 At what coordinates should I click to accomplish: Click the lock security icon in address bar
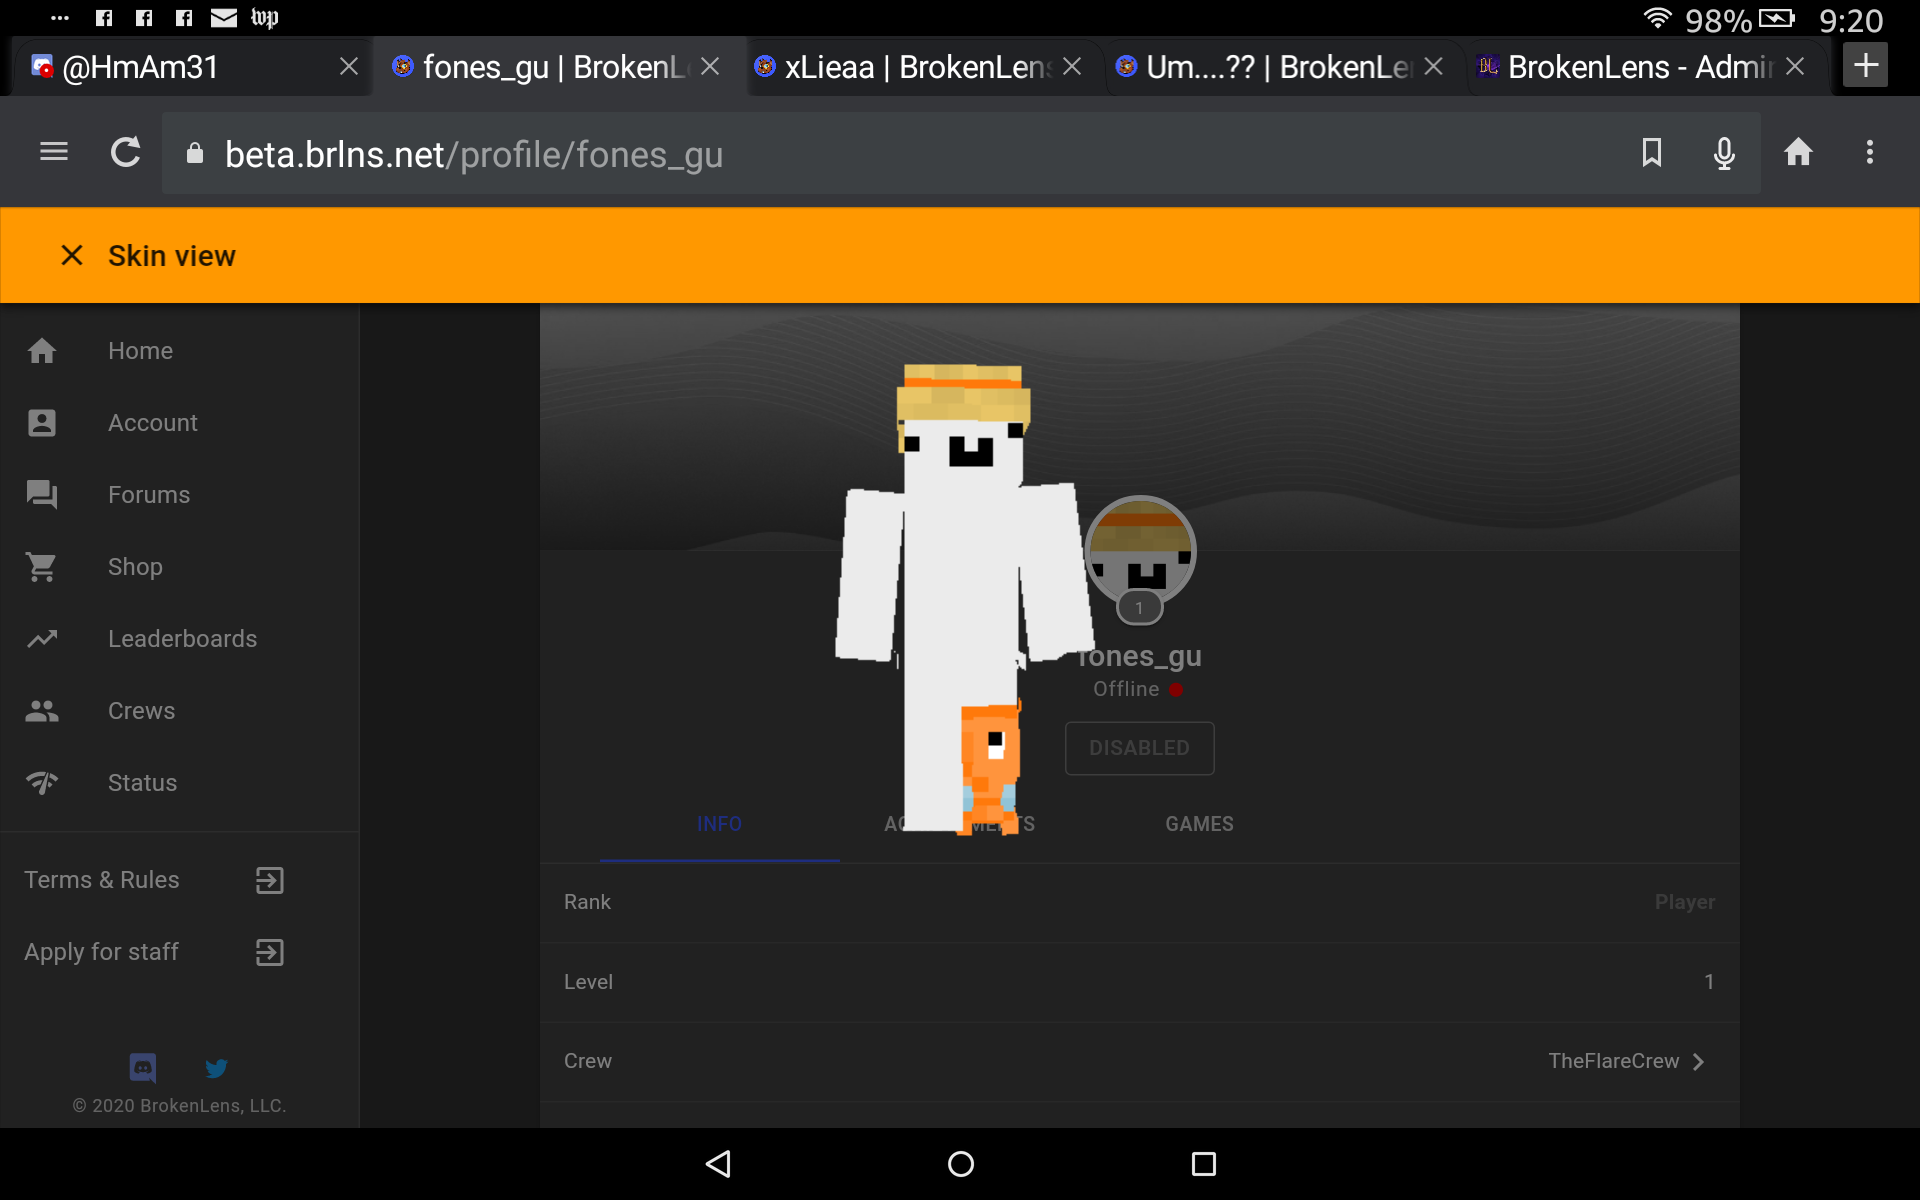click(x=195, y=153)
